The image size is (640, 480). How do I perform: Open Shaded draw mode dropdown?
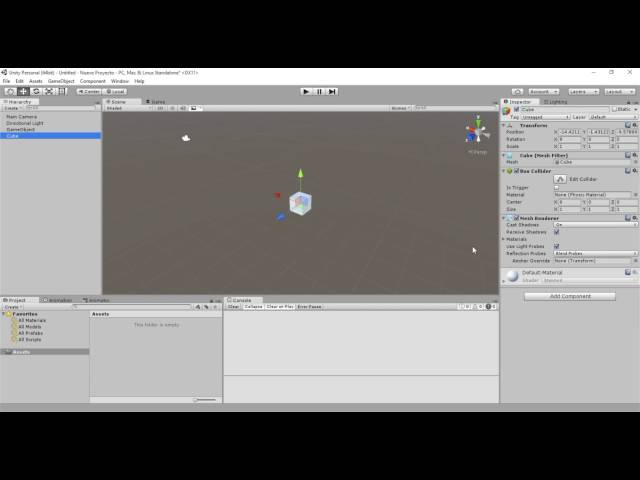[129, 108]
